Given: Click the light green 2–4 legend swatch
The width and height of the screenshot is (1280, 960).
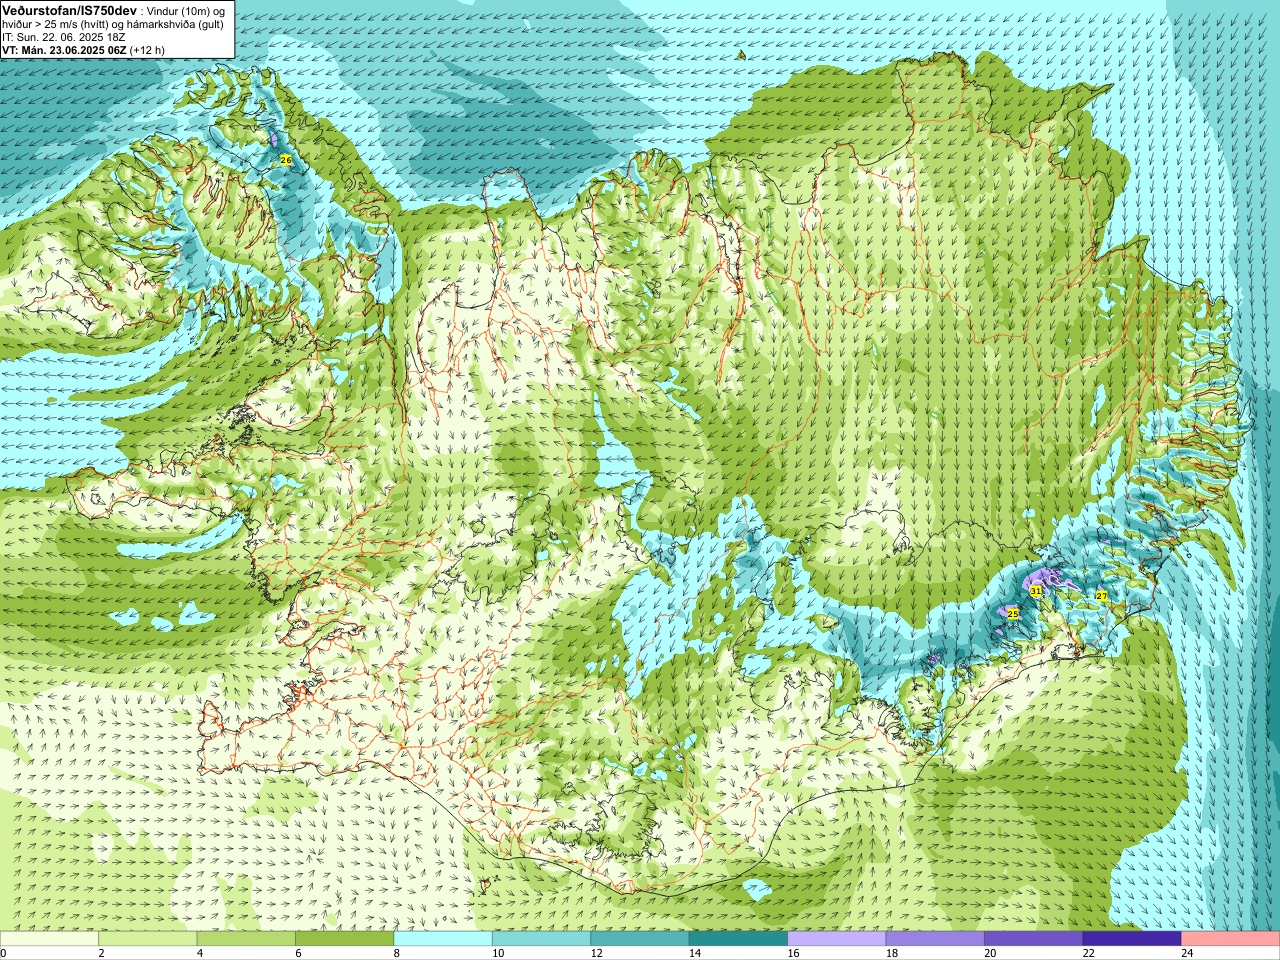Looking at the screenshot, I should click(147, 939).
